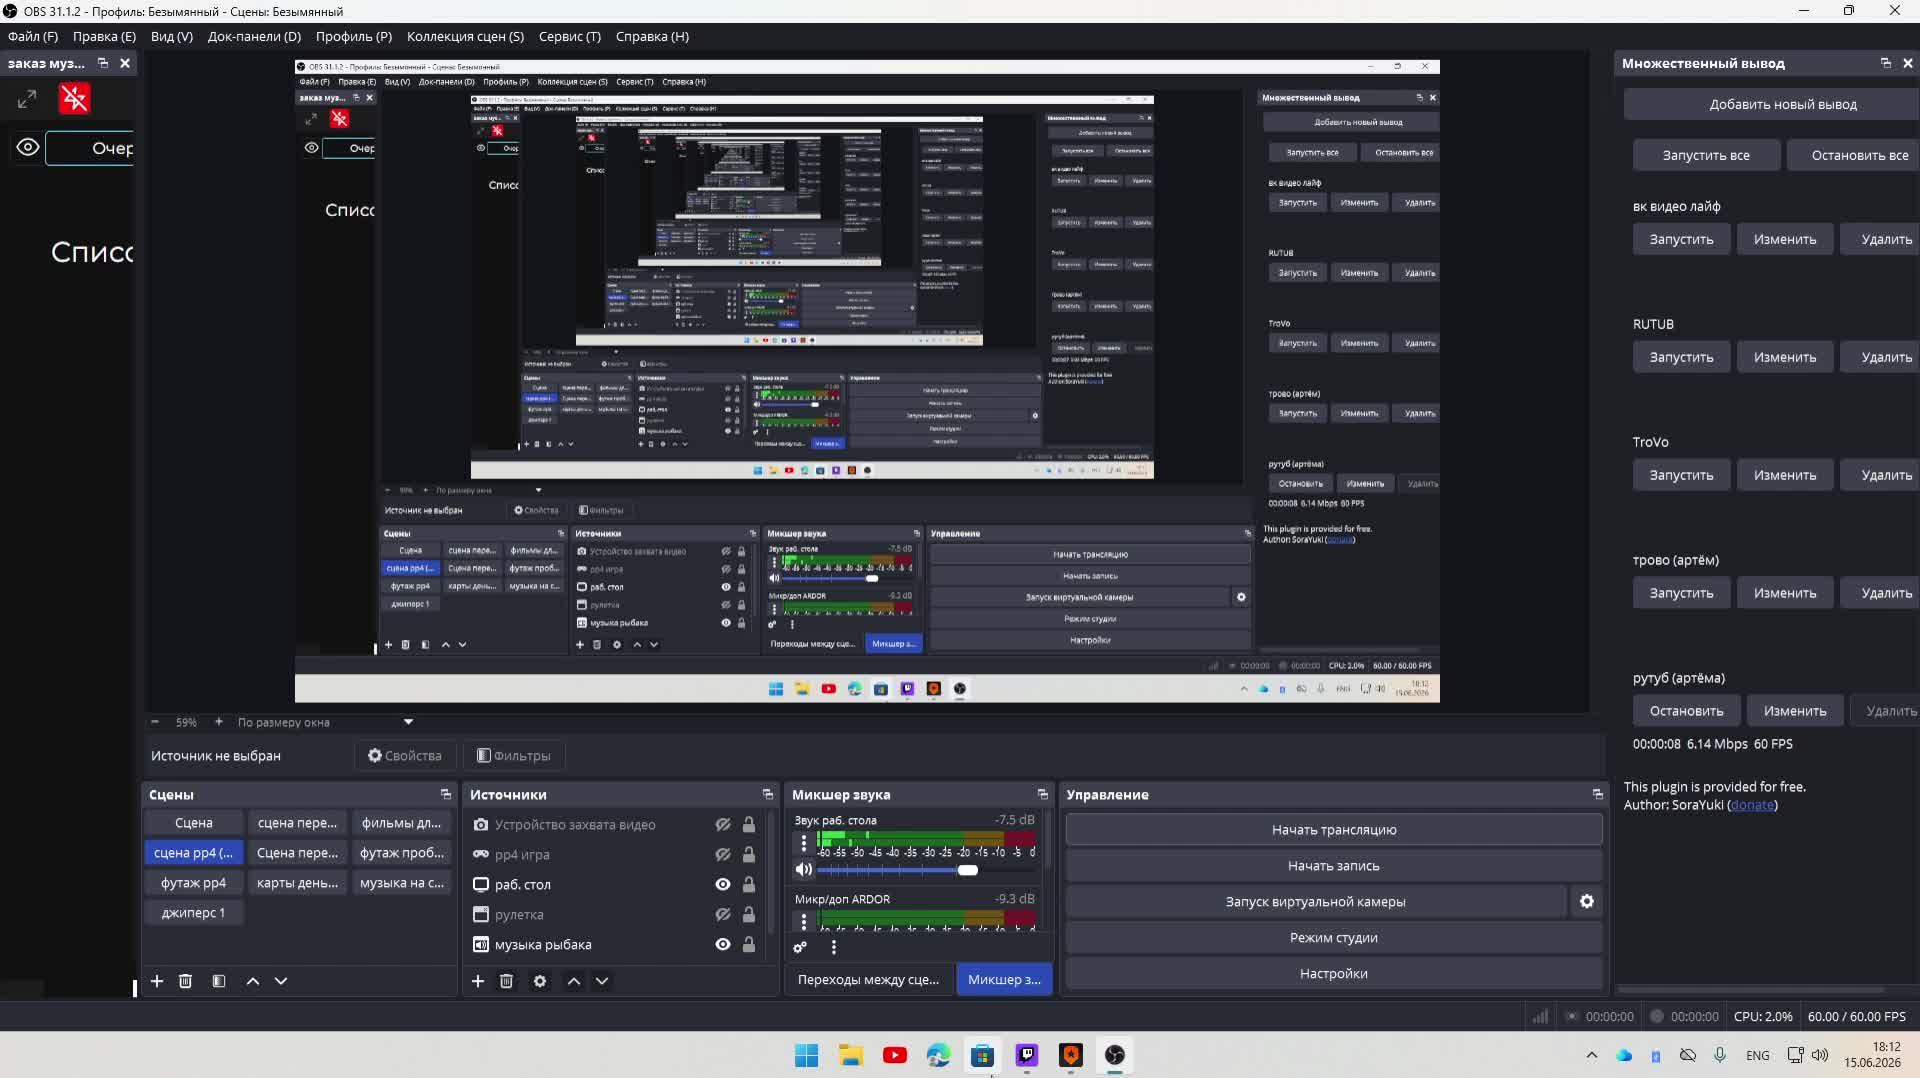1920x1078 pixels.
Task: Unlock the Устройство захвата видео source
Action: pos(749,825)
